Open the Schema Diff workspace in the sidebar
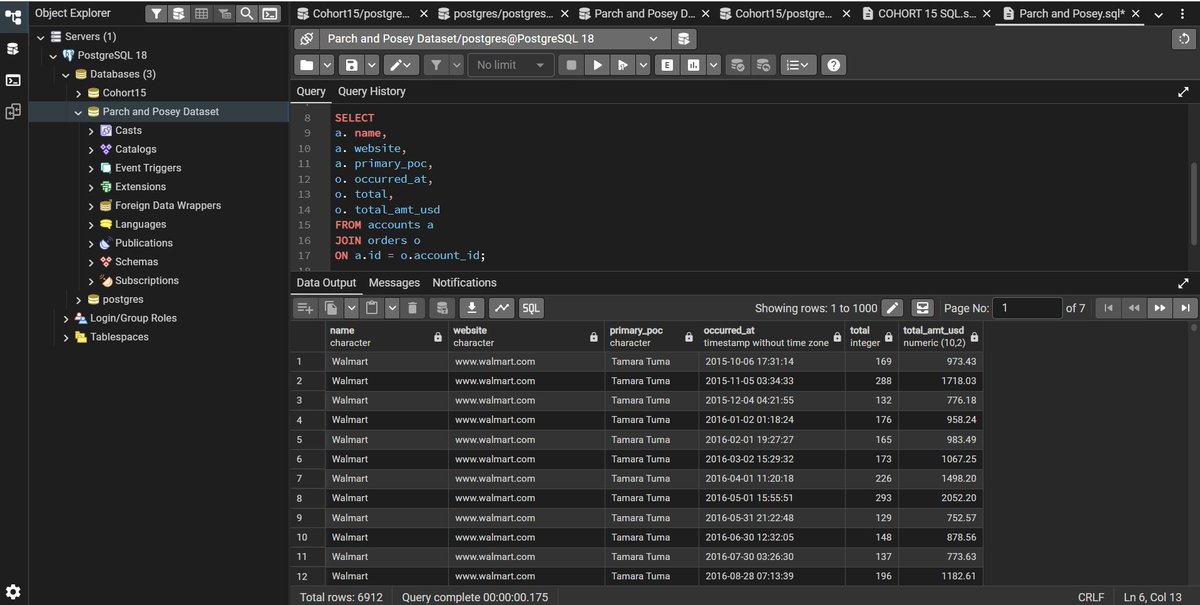The image size is (1200, 605). [13, 112]
